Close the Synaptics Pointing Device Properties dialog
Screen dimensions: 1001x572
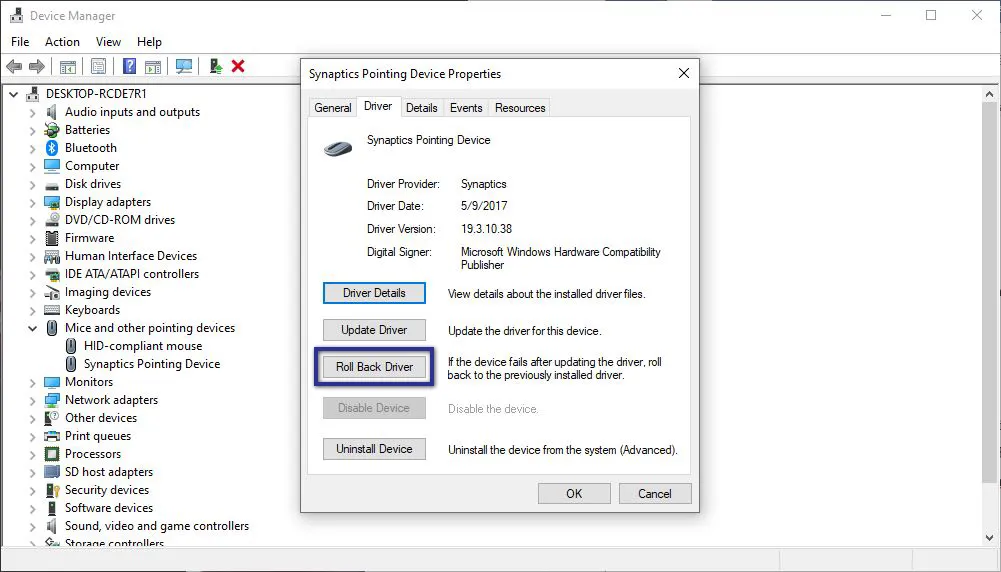coord(684,73)
